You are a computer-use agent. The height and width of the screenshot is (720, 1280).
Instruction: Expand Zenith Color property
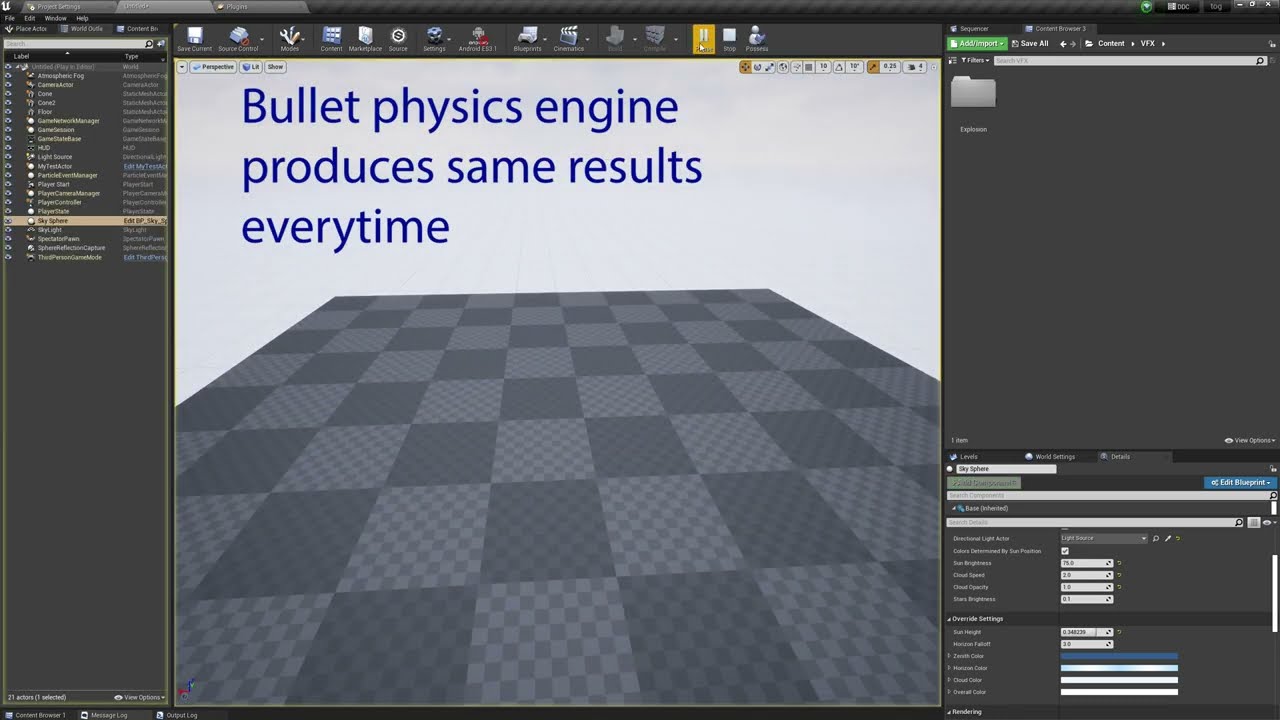point(949,656)
